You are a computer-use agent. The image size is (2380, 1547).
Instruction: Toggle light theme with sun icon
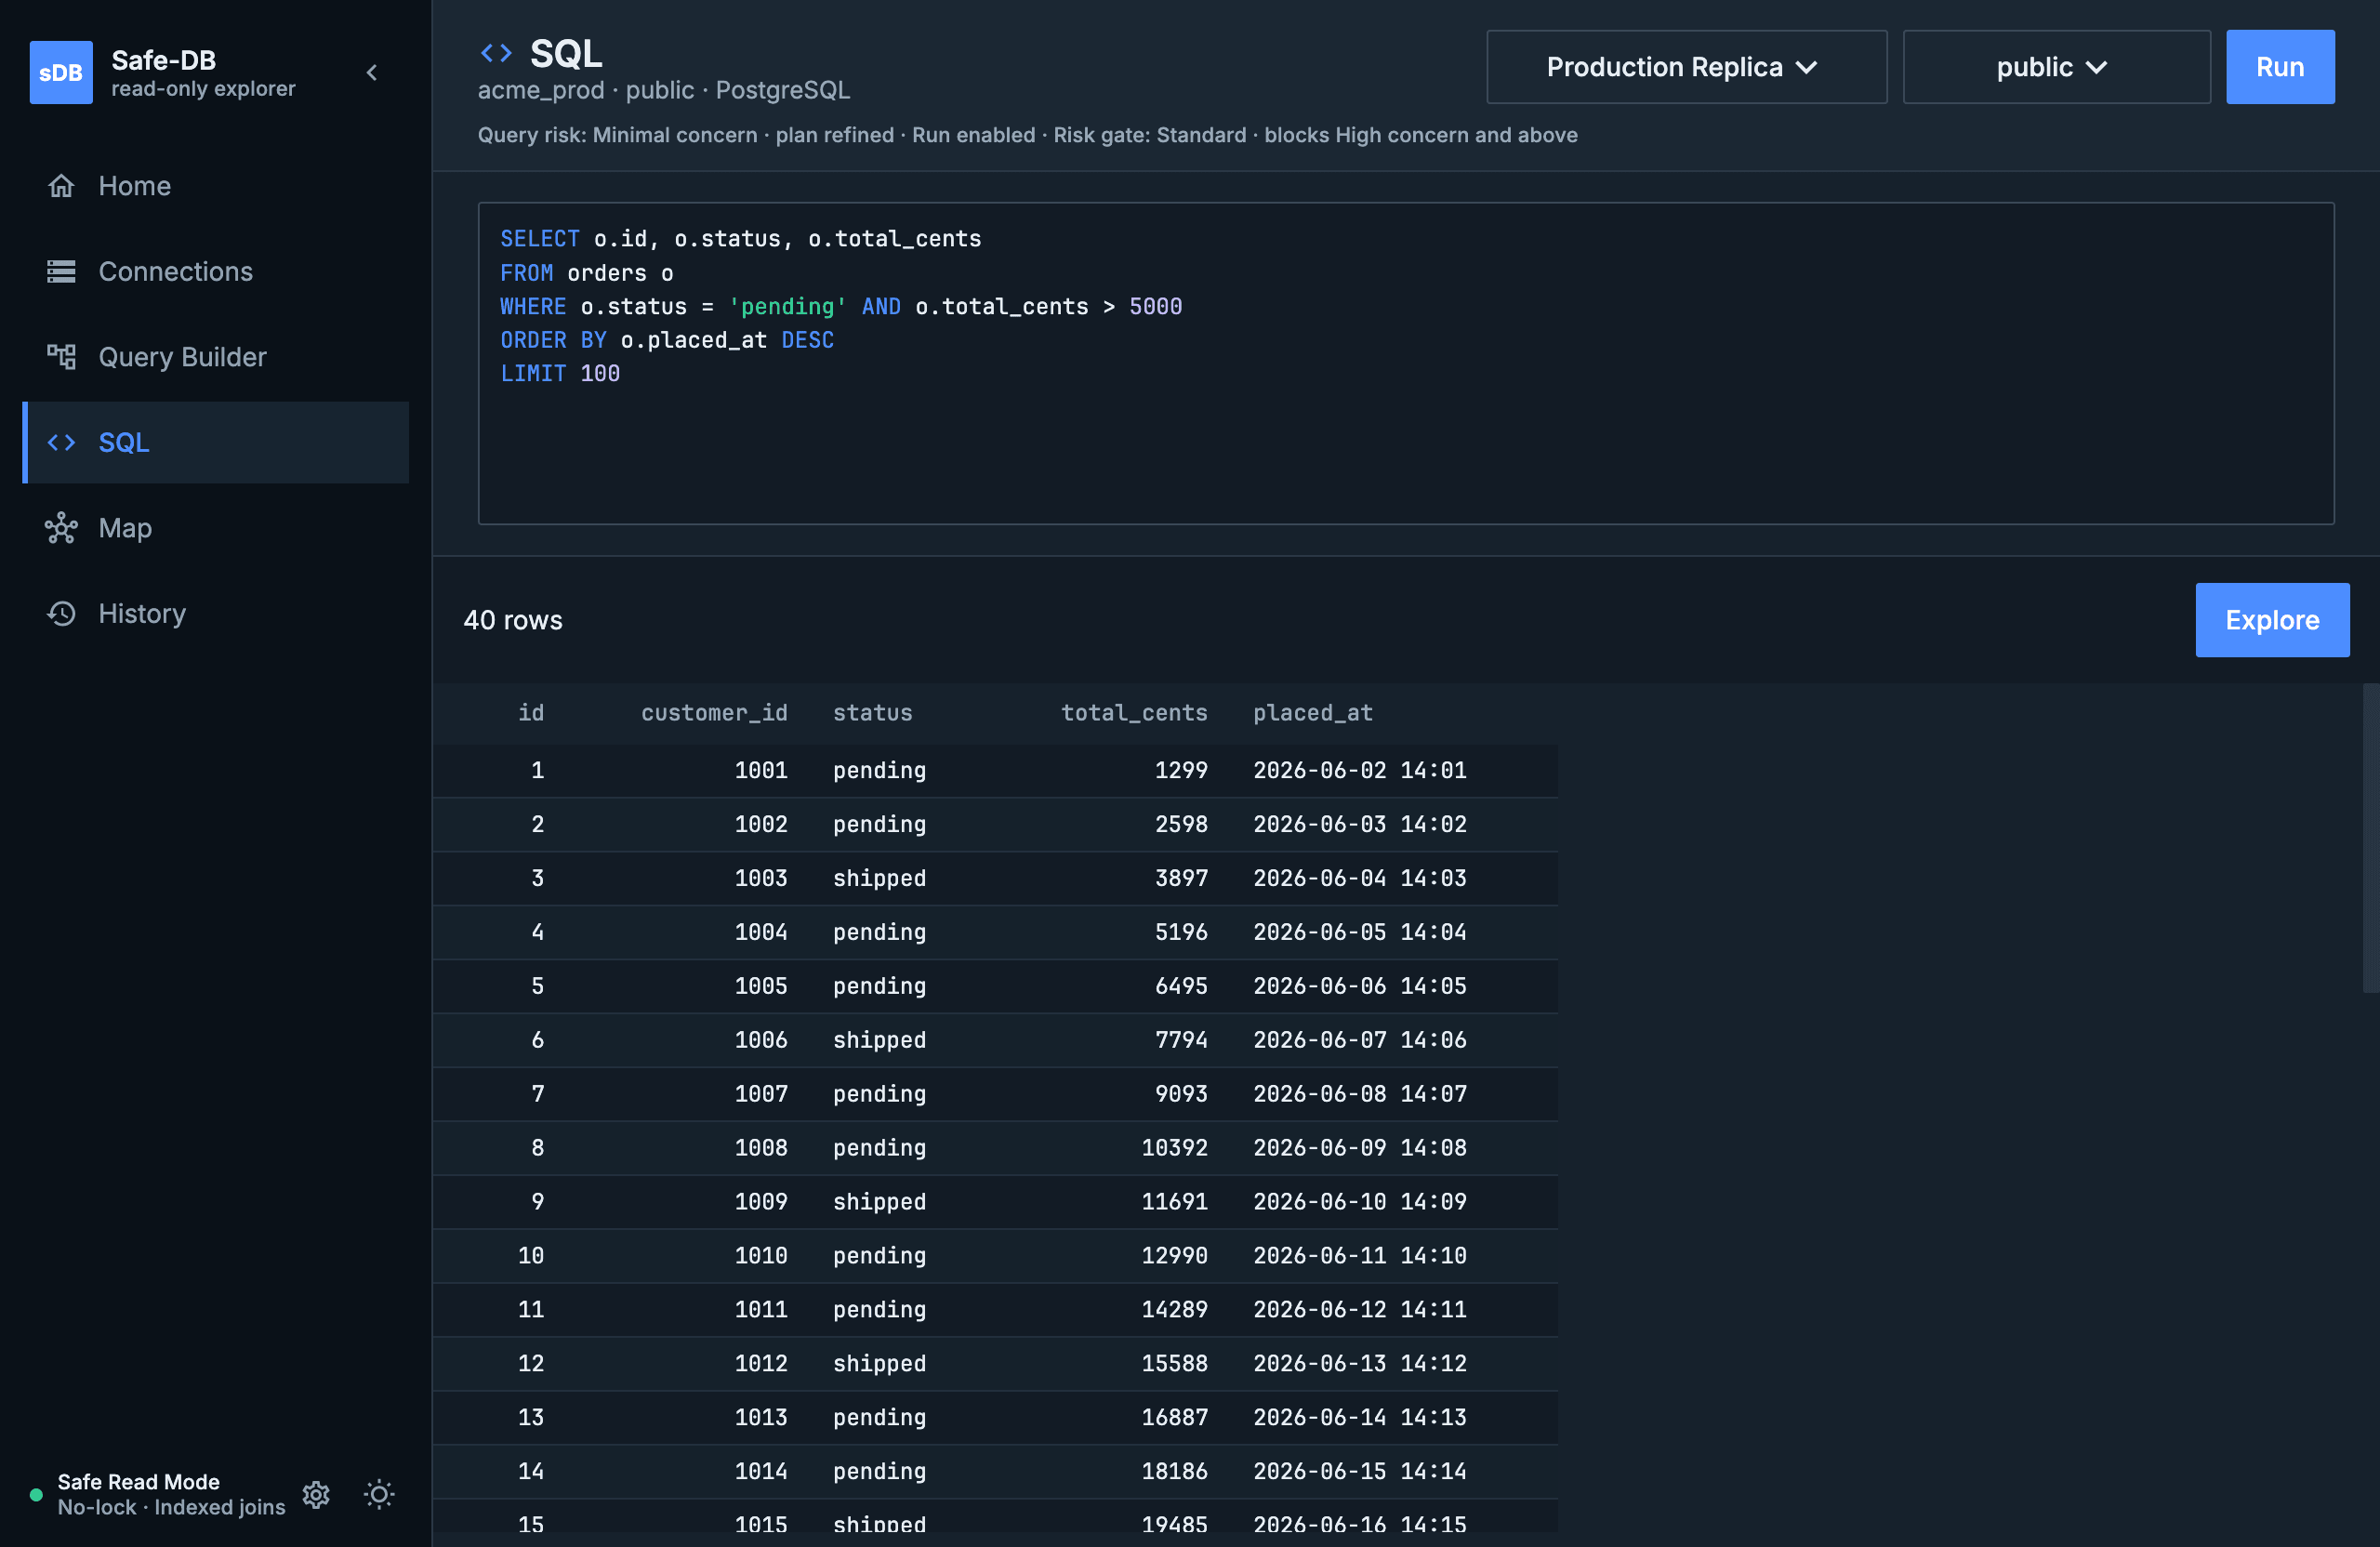click(379, 1494)
